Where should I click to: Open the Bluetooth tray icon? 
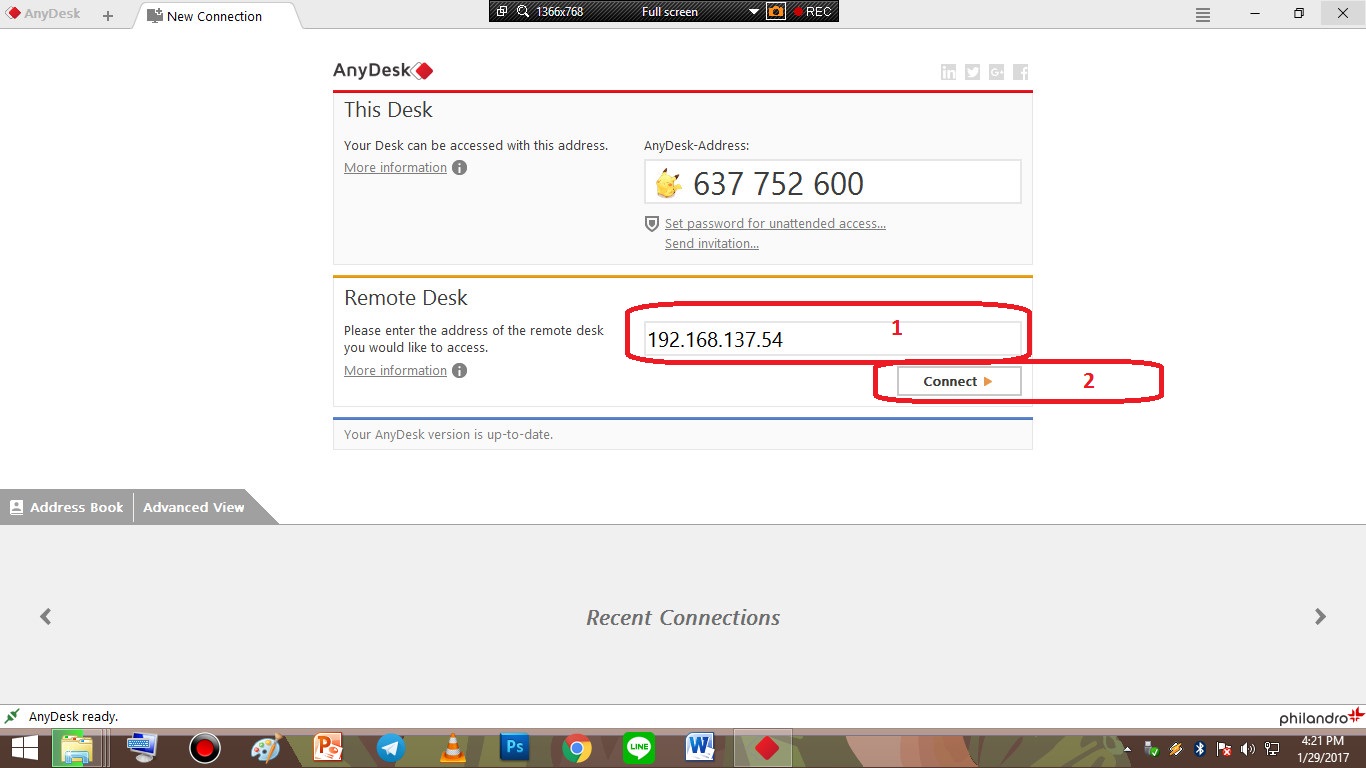(1200, 749)
